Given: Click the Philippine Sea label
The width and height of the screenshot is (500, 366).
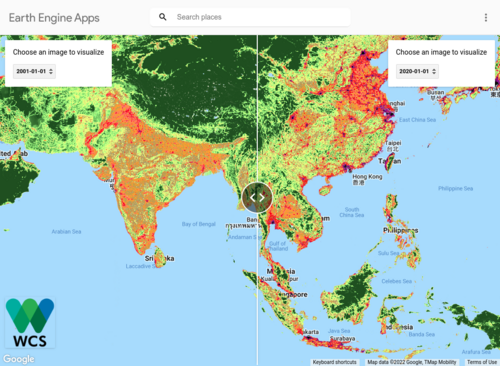Looking at the screenshot, I should [455, 189].
